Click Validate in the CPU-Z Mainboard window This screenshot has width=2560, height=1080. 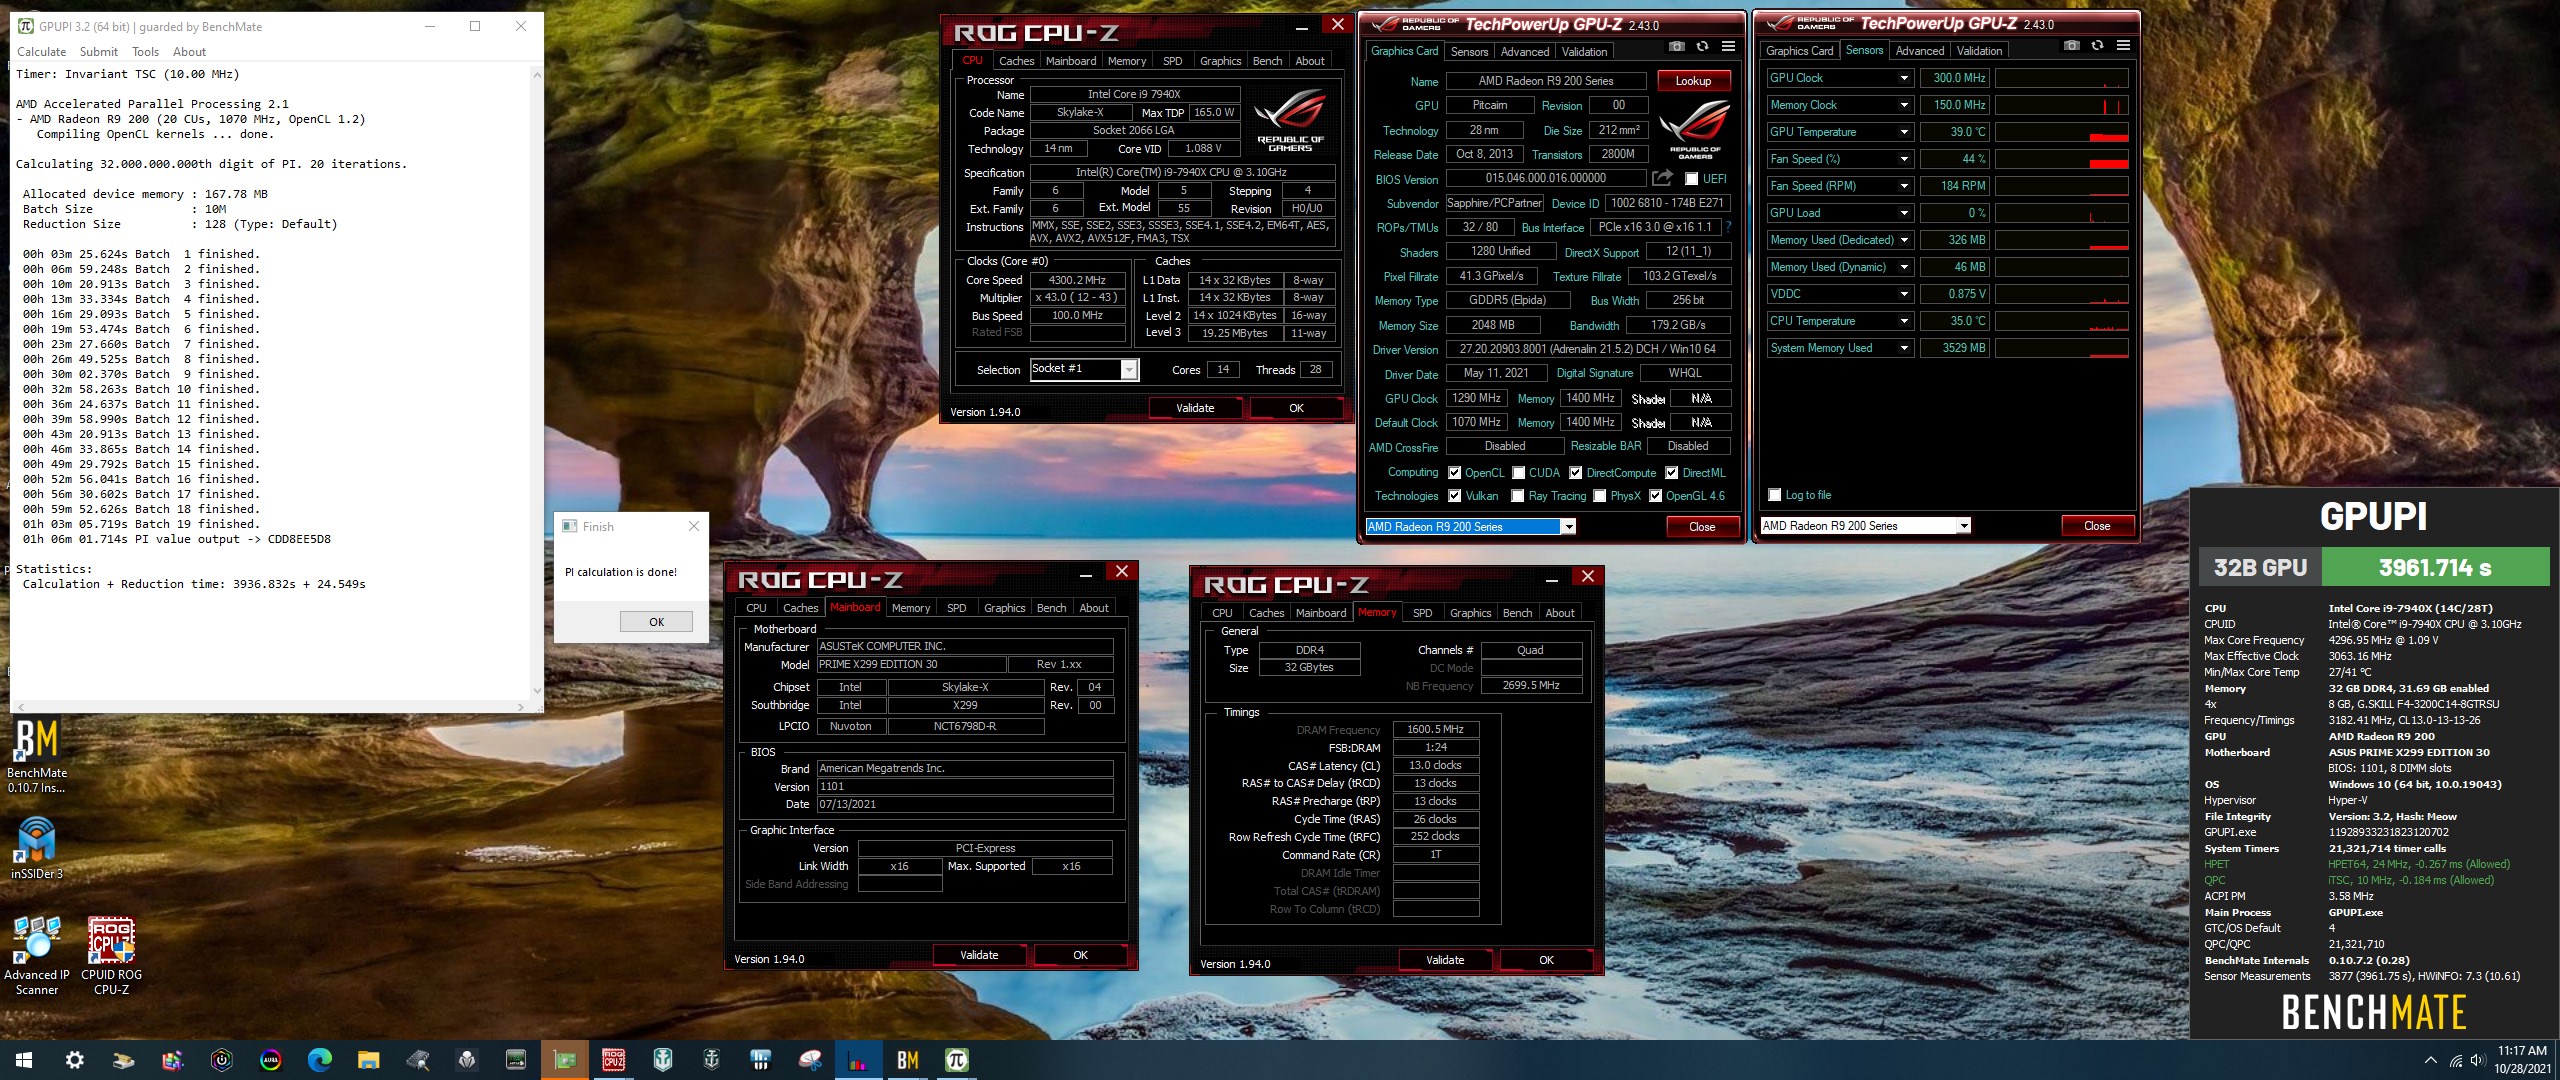(x=979, y=955)
